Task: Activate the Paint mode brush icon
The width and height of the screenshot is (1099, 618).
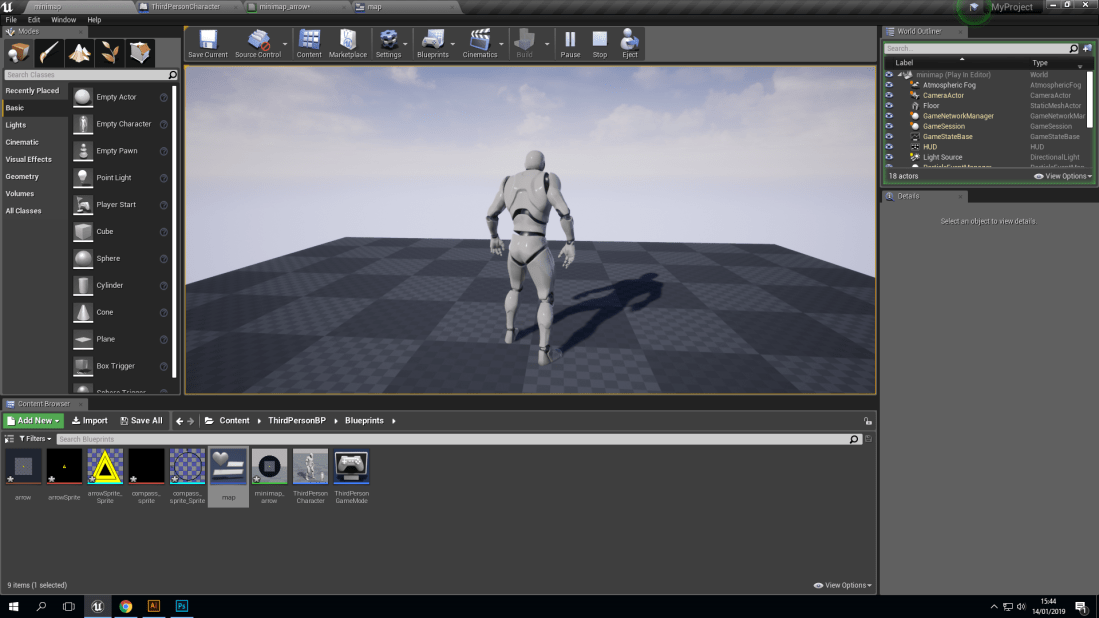Action: [x=47, y=53]
